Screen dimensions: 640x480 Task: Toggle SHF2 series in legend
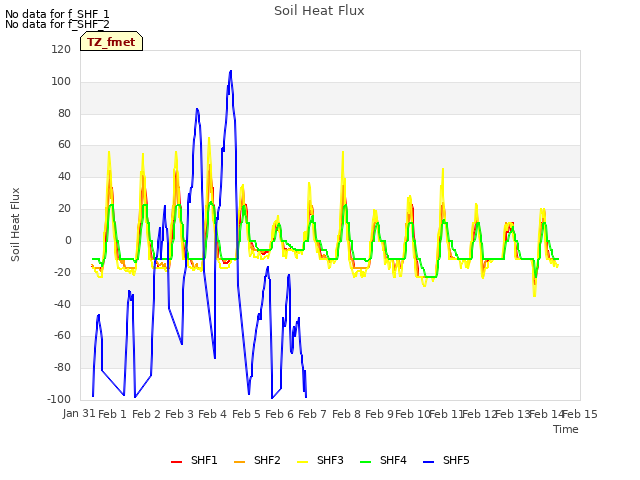pyautogui.click(x=257, y=460)
